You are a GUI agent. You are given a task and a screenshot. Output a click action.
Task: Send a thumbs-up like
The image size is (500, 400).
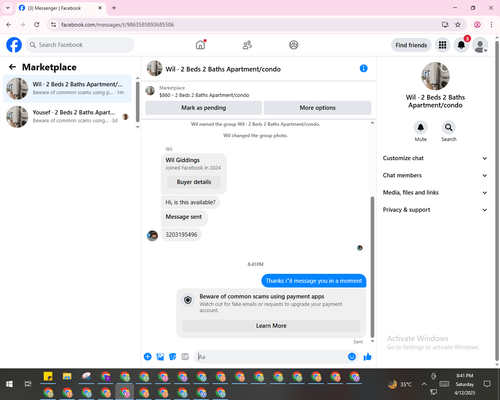coord(367,357)
